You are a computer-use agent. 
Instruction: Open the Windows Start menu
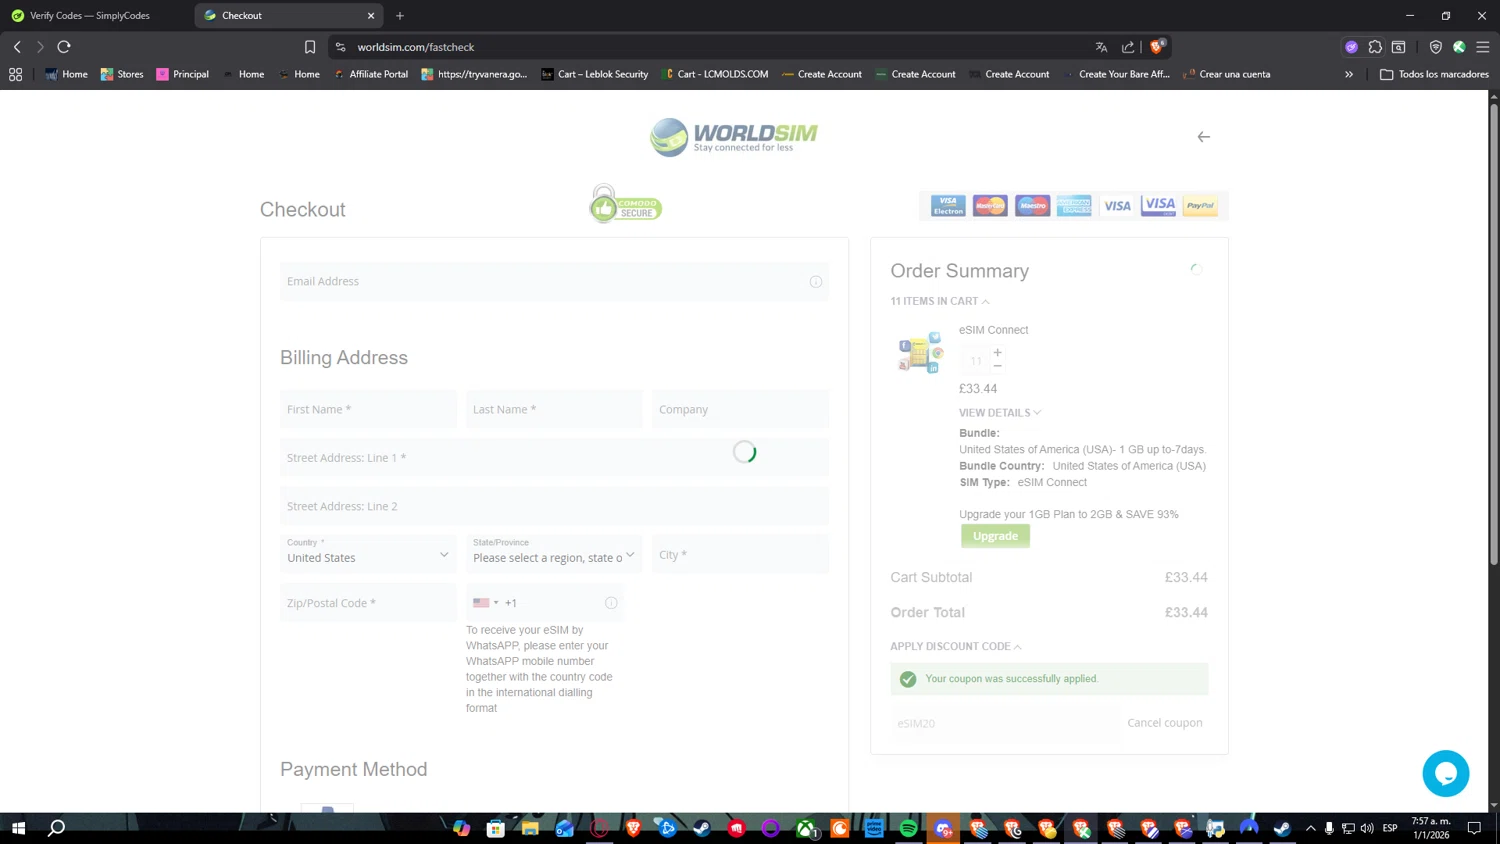tap(18, 828)
